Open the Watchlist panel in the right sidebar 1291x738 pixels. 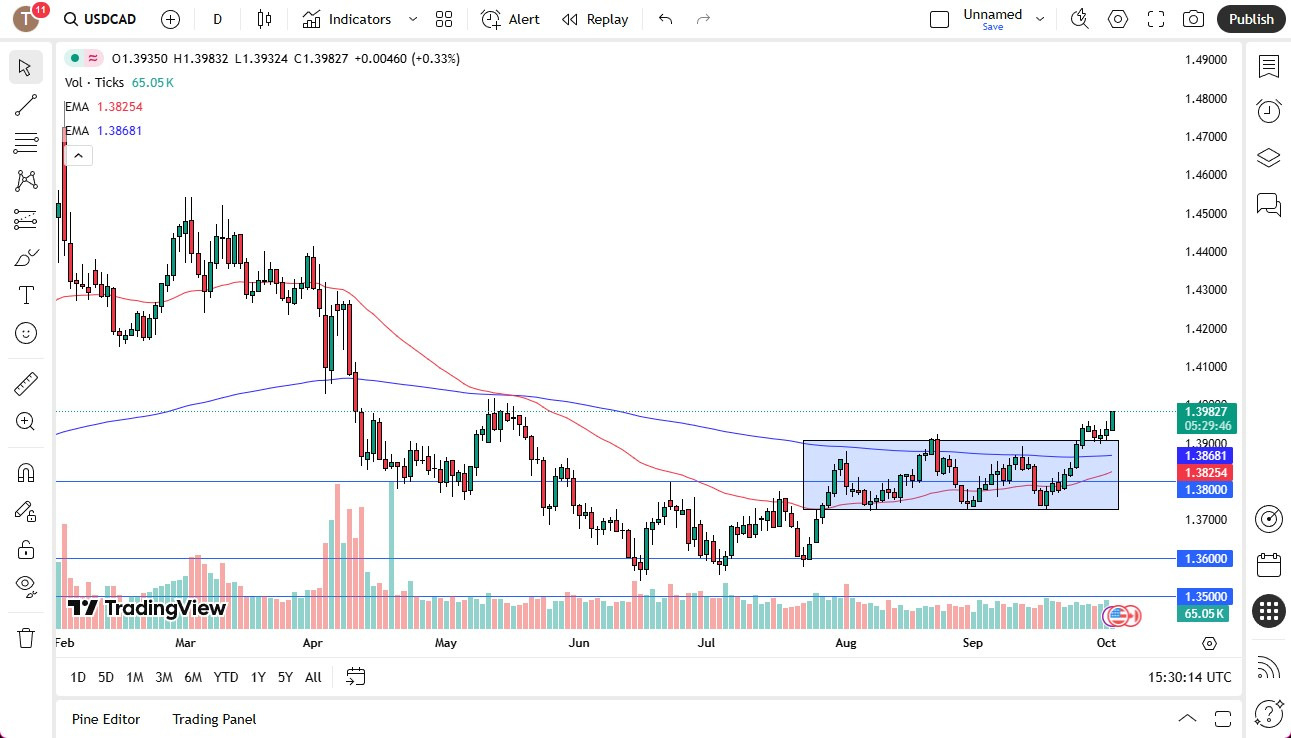[x=1268, y=67]
